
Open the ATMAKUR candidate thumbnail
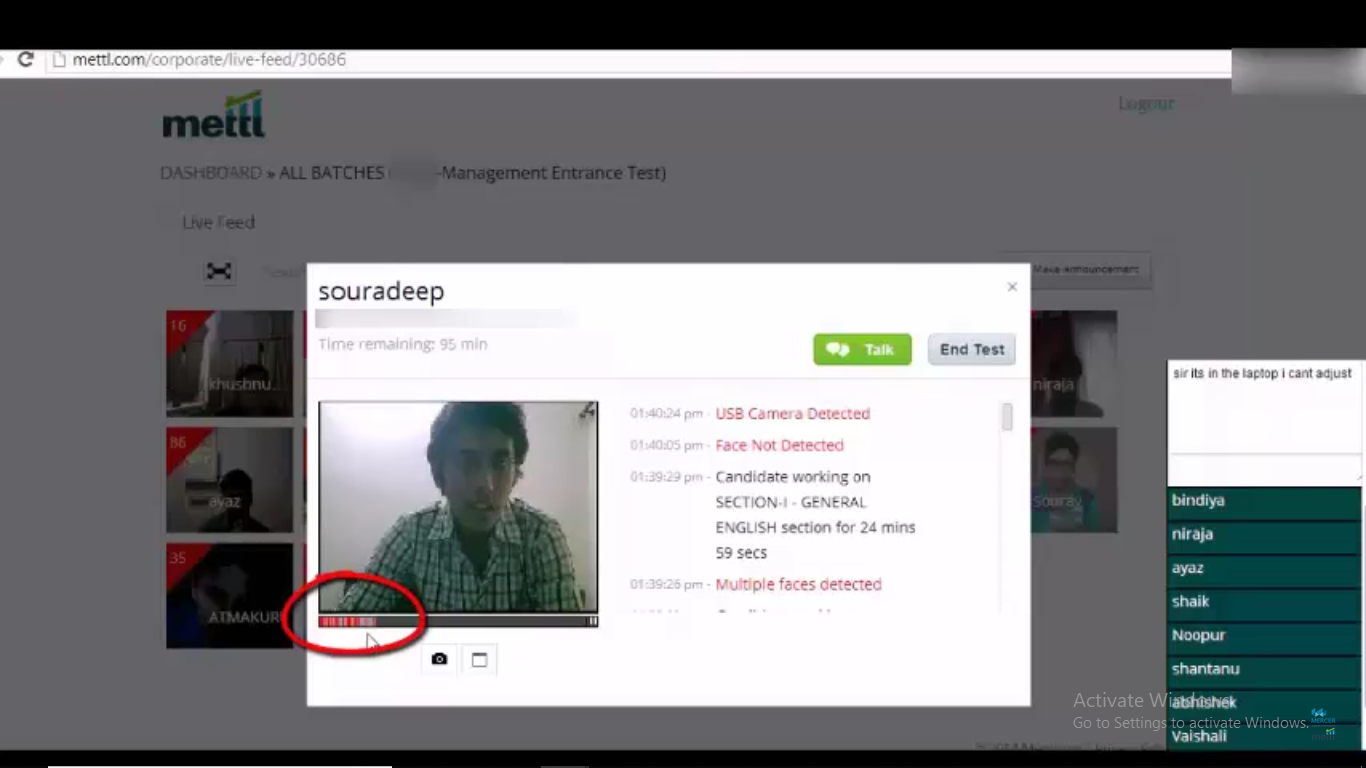230,595
